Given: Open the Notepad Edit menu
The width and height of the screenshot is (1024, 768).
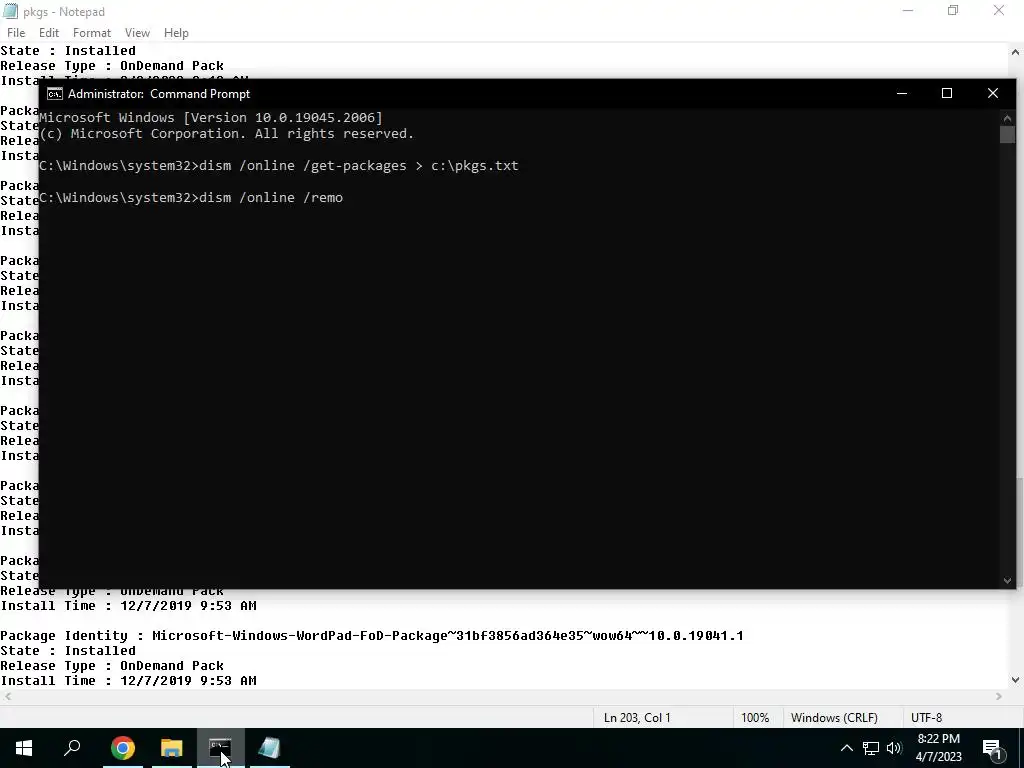Looking at the screenshot, I should coord(49,33).
